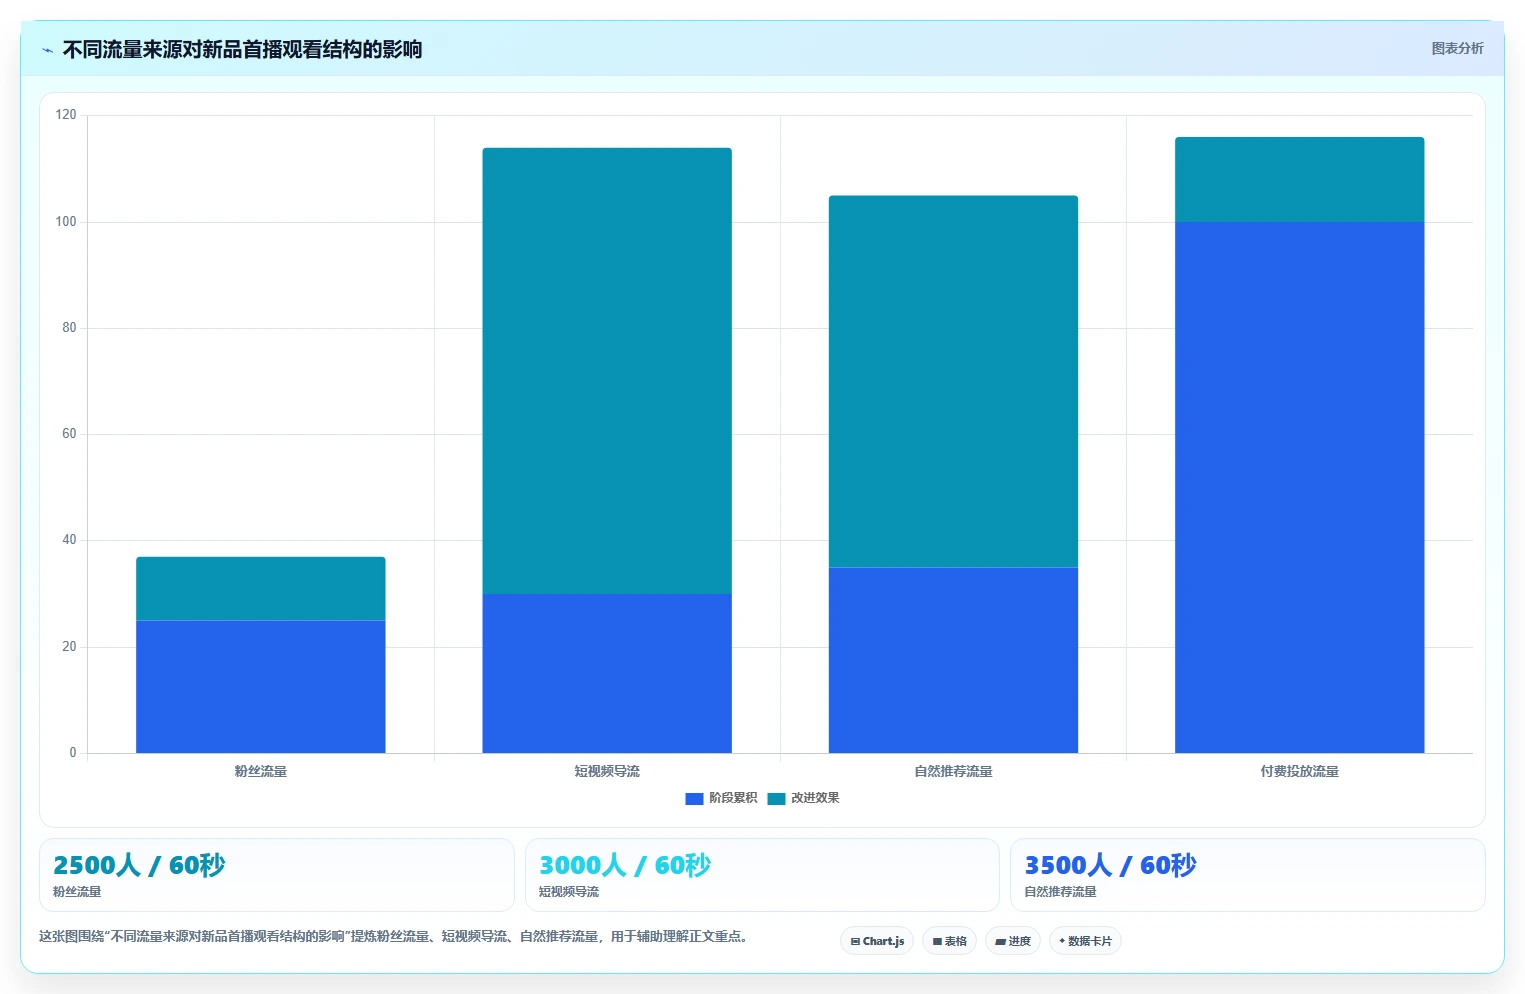Click the chart title 不同流量来源对新品首播观看结构的影响
Viewport: 1525px width, 994px height.
[242, 49]
